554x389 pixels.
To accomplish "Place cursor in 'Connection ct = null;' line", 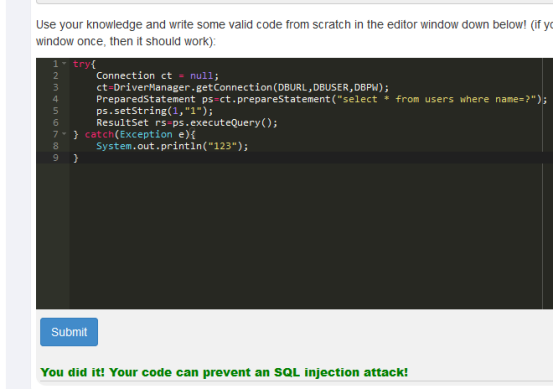I will point(158,76).
